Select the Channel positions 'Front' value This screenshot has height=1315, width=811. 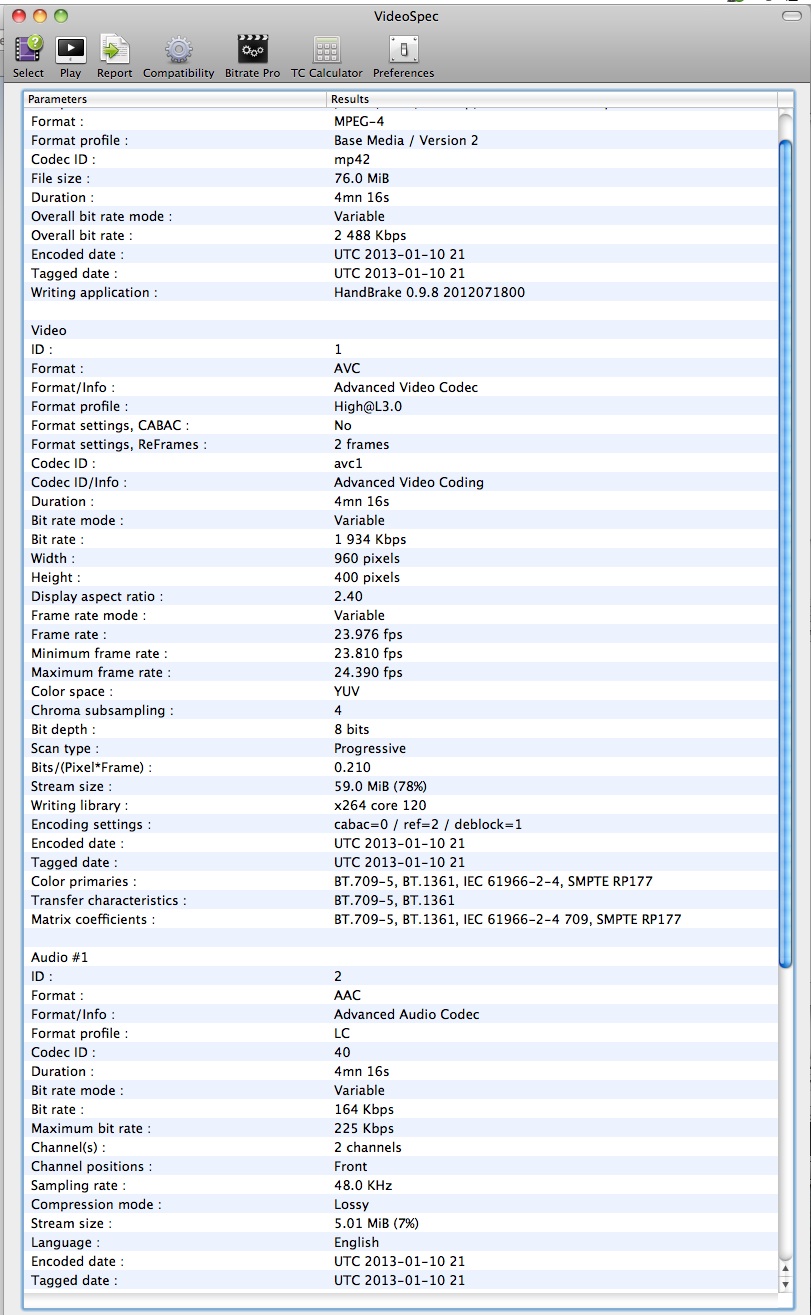350,1166
